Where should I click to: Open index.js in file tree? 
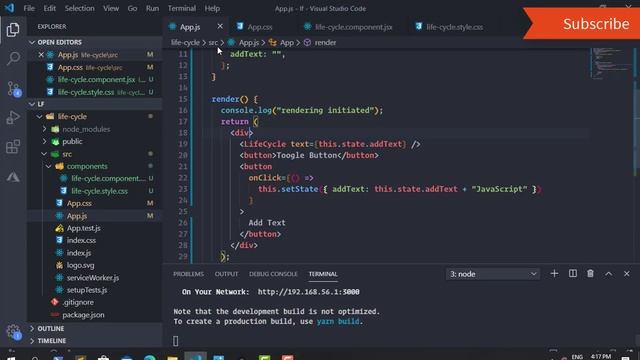(x=95, y=253)
